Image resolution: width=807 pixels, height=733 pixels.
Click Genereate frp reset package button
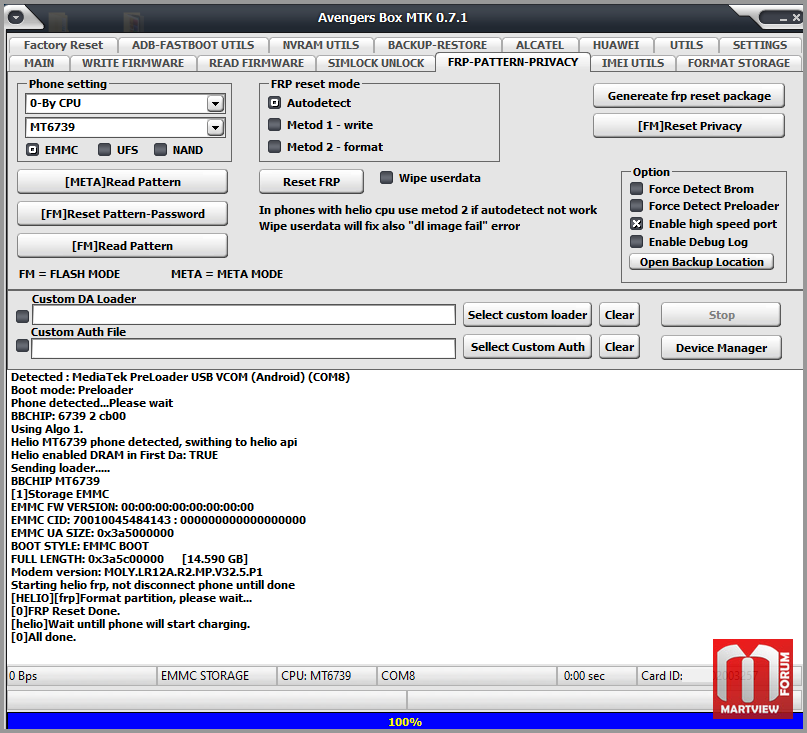(689, 96)
